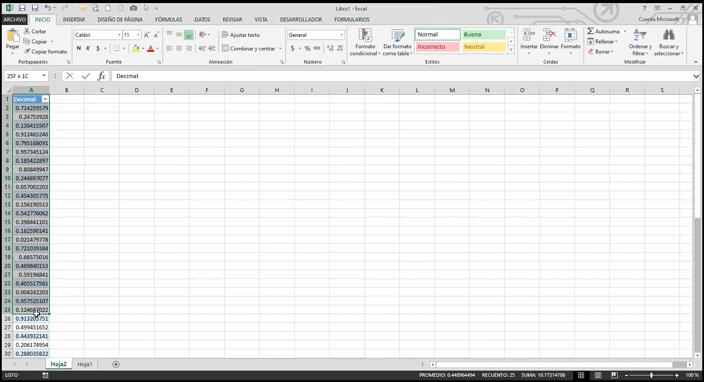Image resolution: width=704 pixels, height=382 pixels.
Task: Toggle bold N formatting
Action: coord(79,48)
